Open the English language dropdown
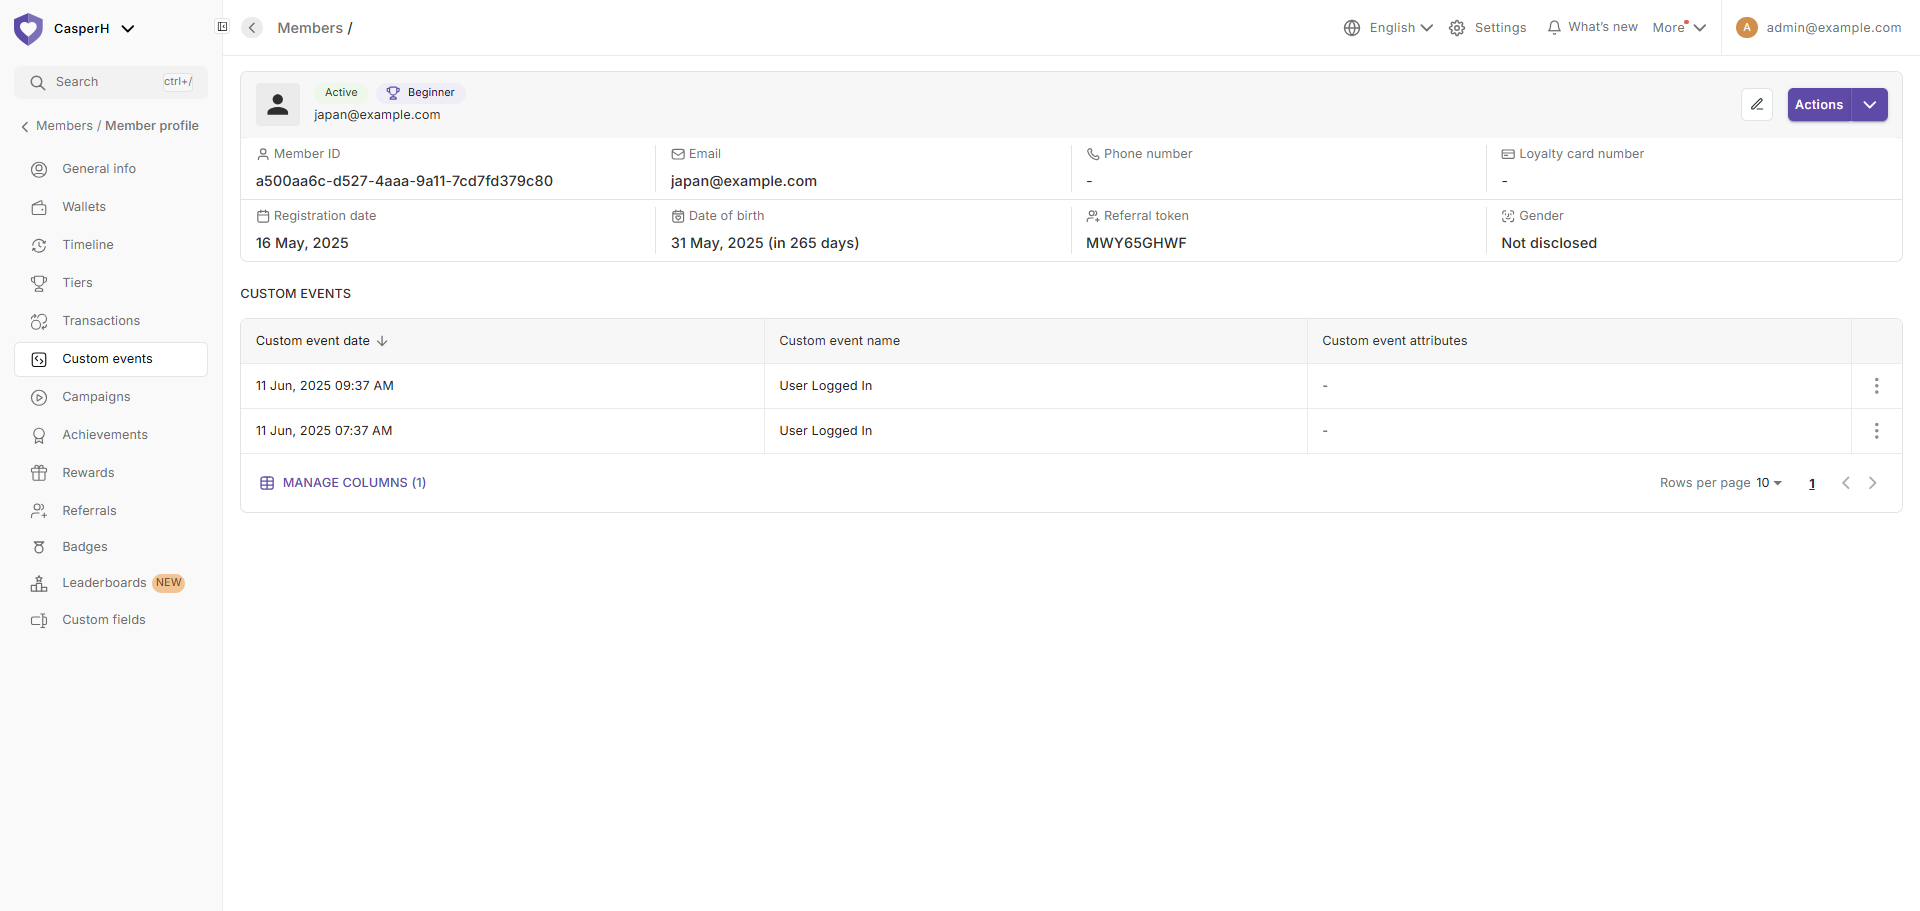1920x911 pixels. click(x=1388, y=28)
